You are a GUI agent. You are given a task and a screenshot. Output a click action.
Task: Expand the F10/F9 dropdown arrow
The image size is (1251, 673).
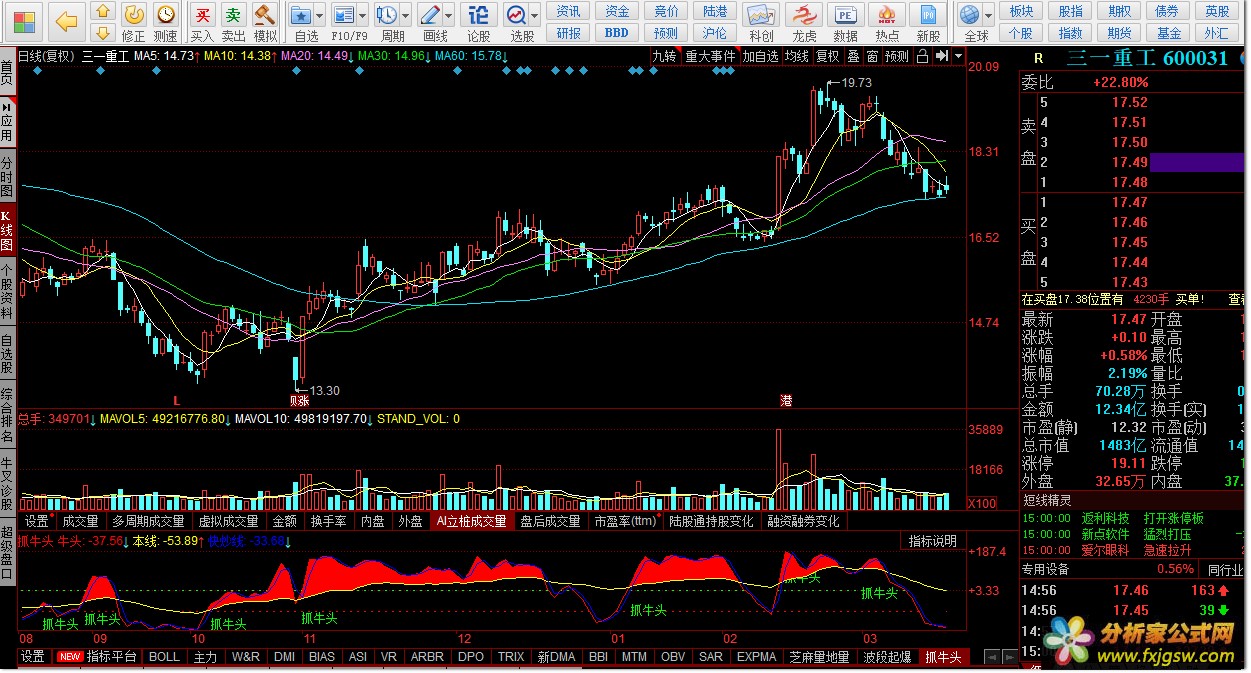(x=363, y=16)
